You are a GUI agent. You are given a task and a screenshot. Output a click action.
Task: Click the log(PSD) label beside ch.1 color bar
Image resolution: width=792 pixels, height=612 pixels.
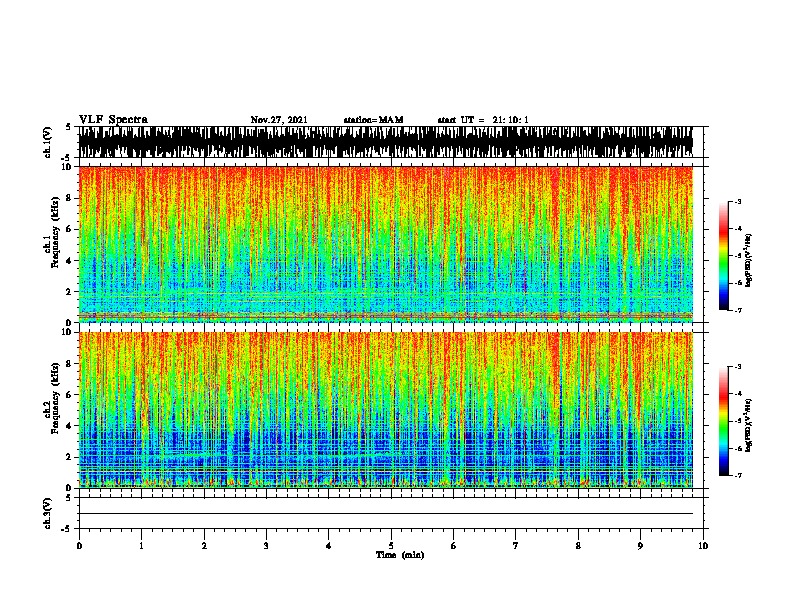[748, 261]
